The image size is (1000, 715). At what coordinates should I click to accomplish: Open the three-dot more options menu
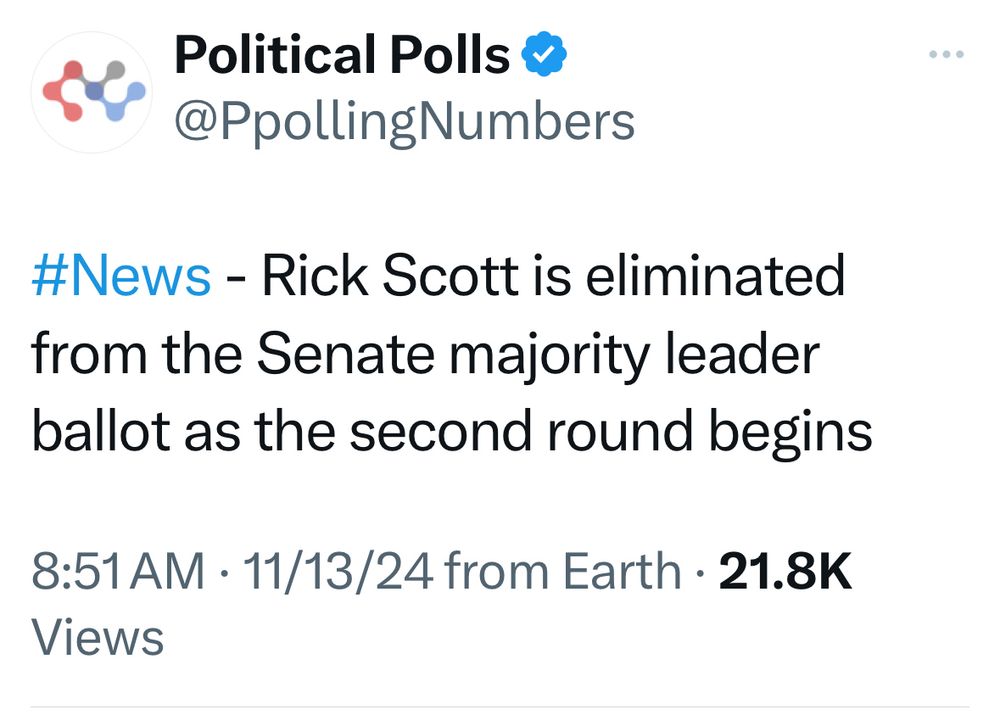pos(946,54)
